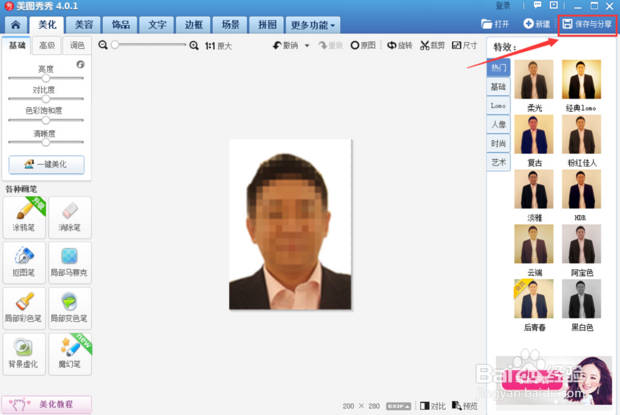Click the 打开 open file button

click(x=495, y=24)
